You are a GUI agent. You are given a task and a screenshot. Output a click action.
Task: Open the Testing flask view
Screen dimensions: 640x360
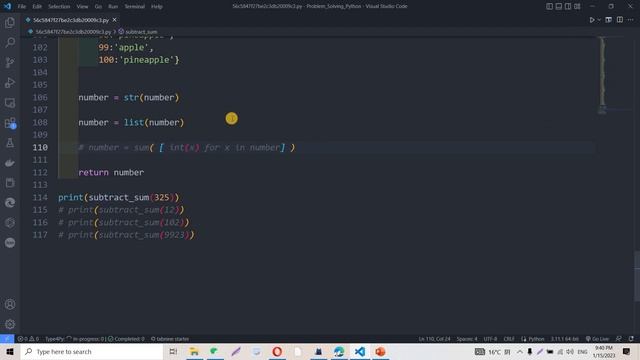(10, 143)
